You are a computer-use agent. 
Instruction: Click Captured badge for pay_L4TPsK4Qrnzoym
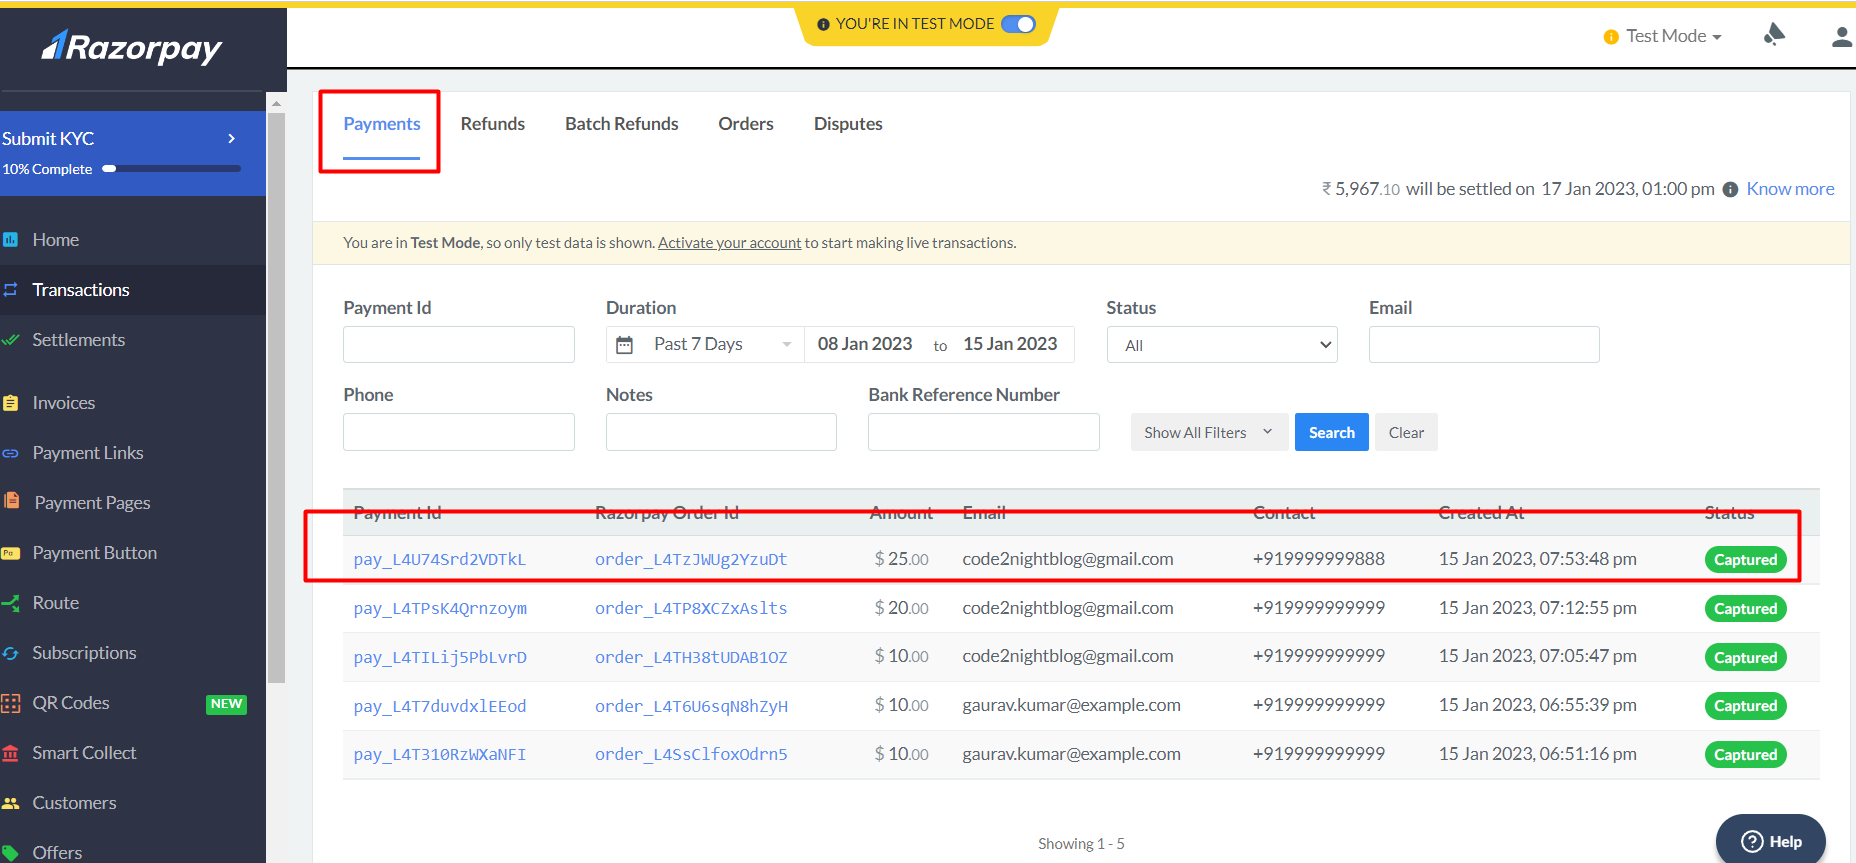[1745, 609]
